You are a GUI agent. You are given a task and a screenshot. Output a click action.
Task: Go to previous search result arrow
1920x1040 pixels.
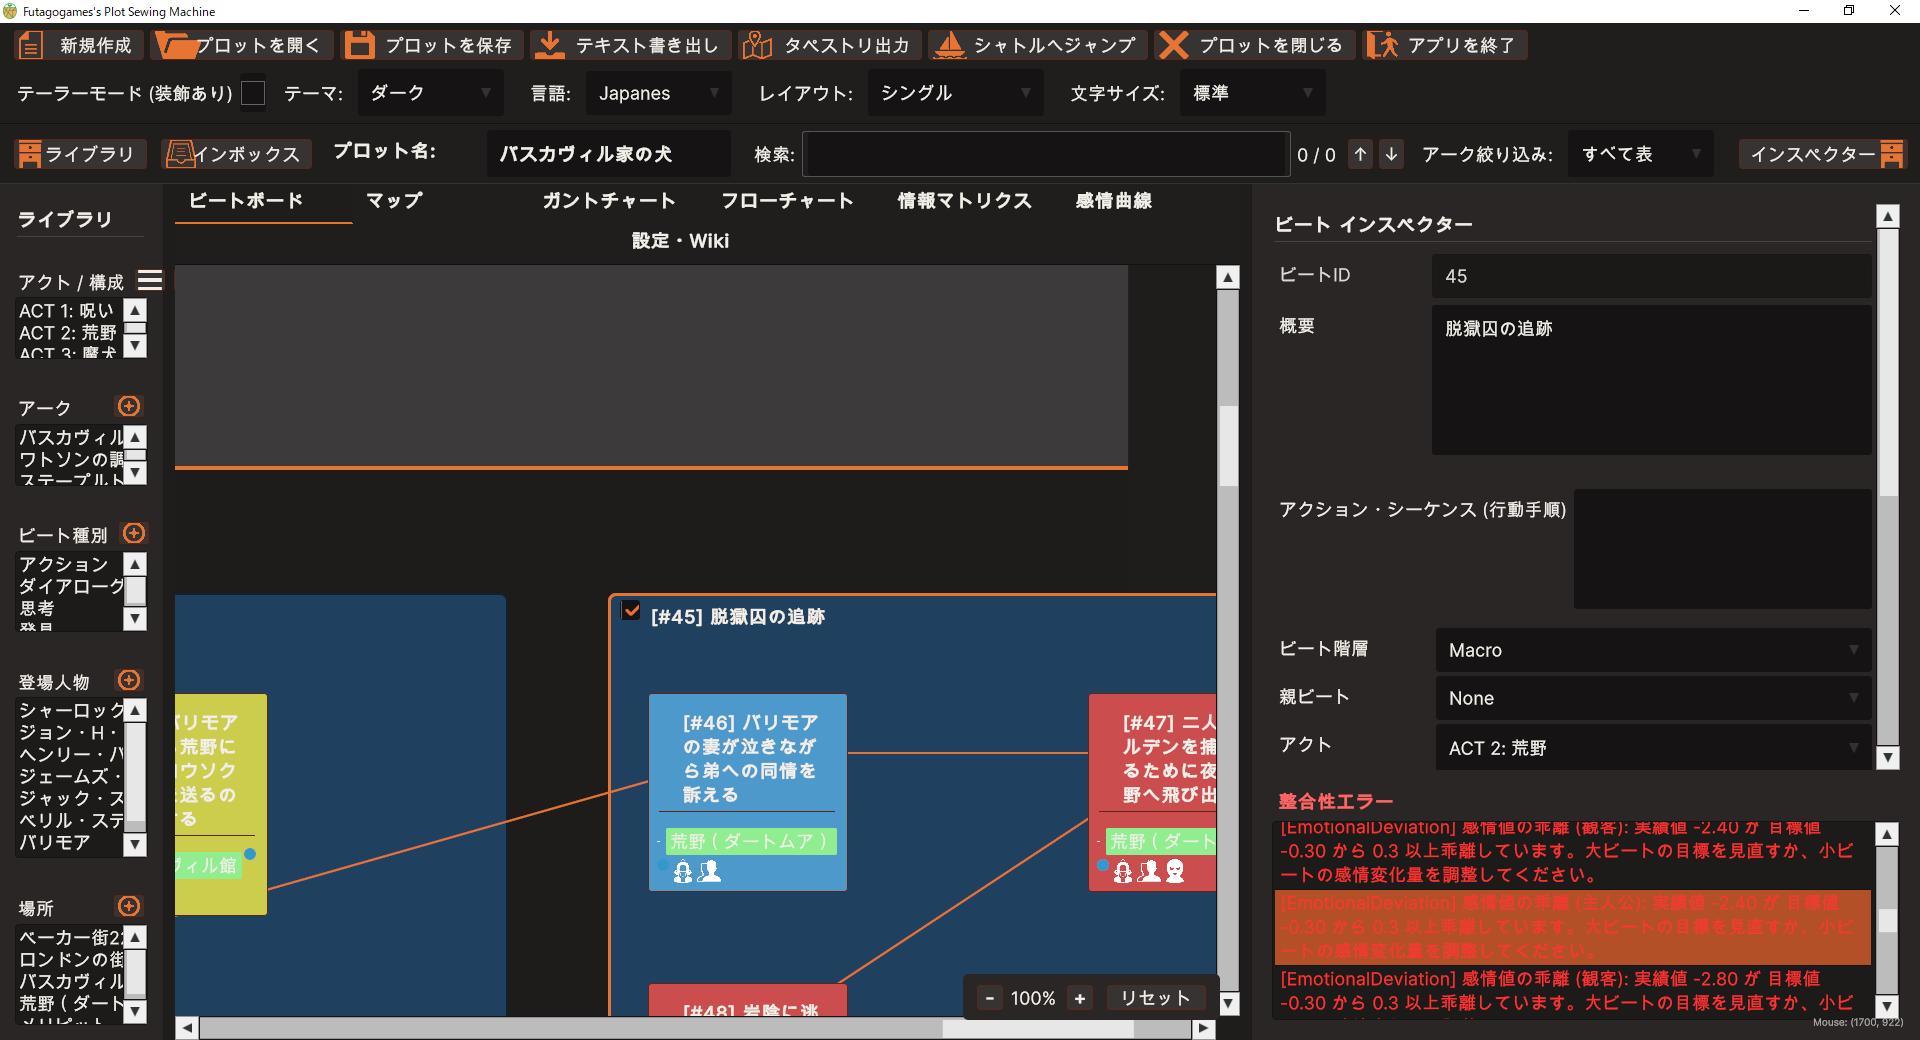coord(1360,154)
